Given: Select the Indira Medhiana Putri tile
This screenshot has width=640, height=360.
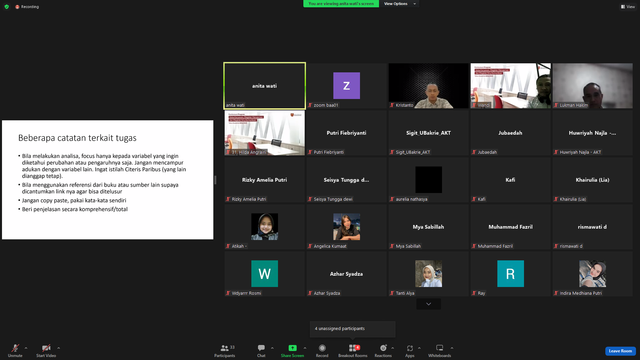Looking at the screenshot, I should [x=592, y=273].
